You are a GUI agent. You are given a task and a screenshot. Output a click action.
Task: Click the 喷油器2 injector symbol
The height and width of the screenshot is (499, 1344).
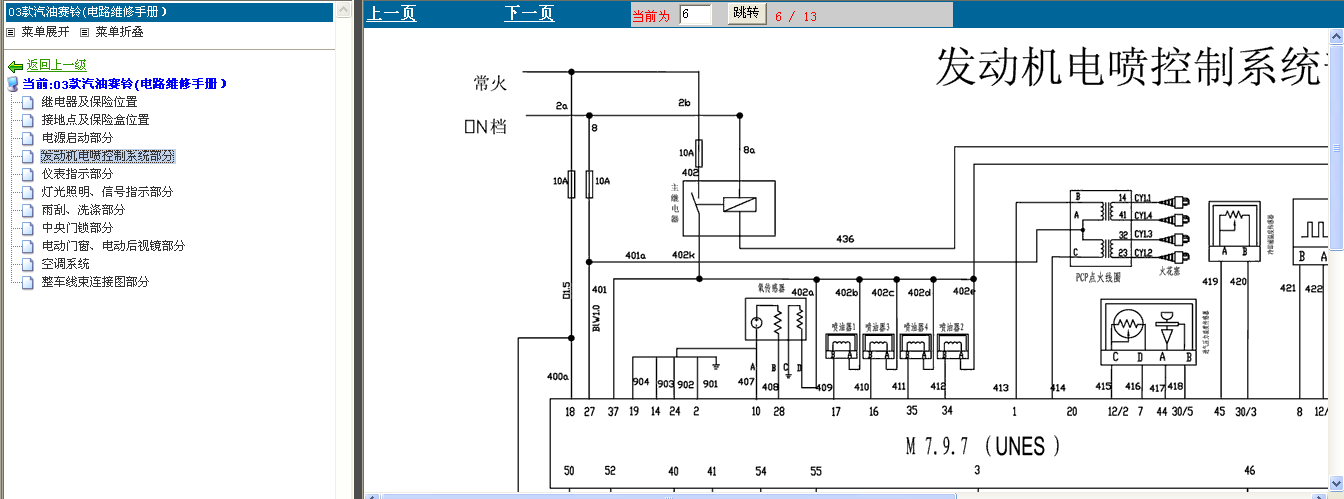click(x=952, y=346)
